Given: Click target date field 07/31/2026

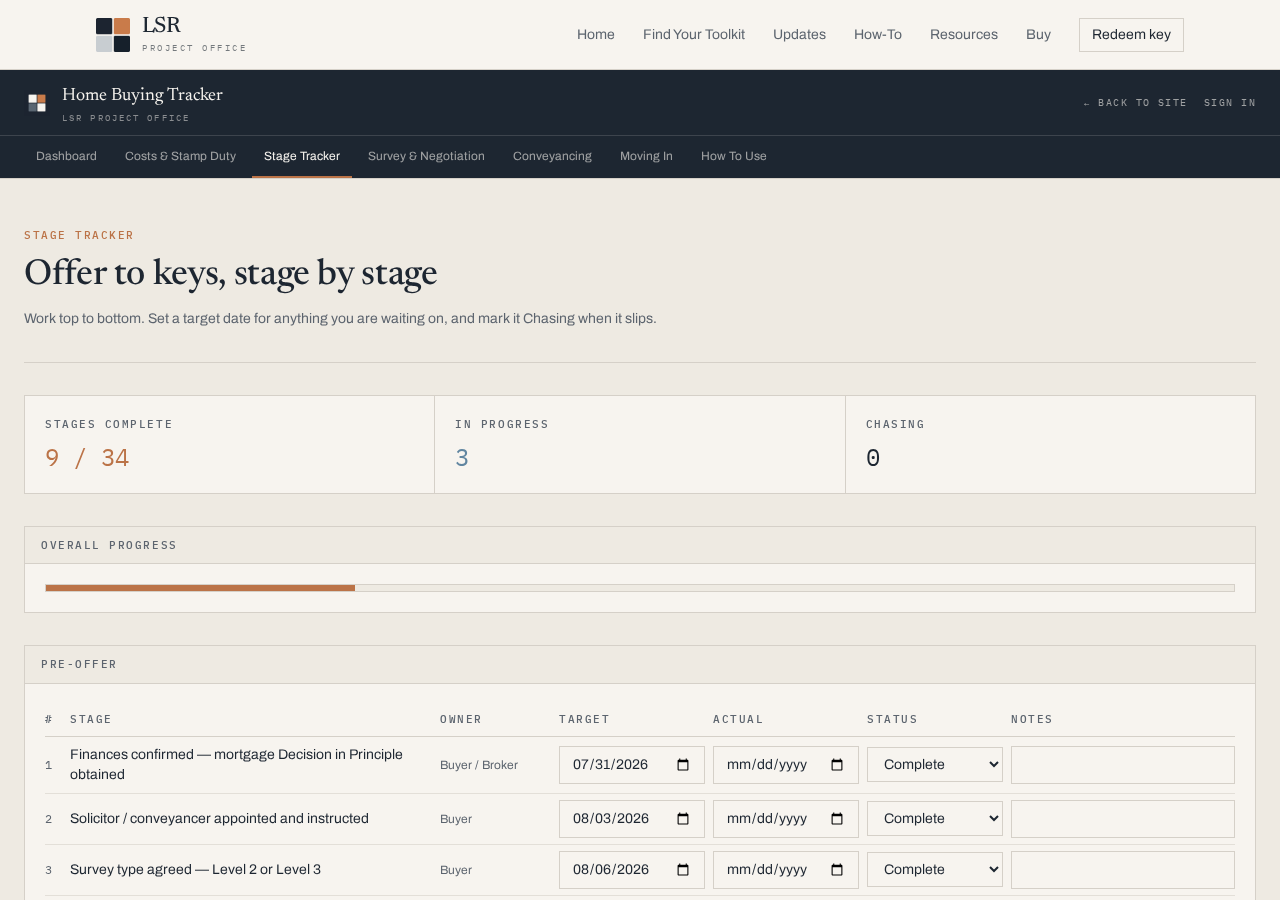Looking at the screenshot, I should click(x=632, y=765).
